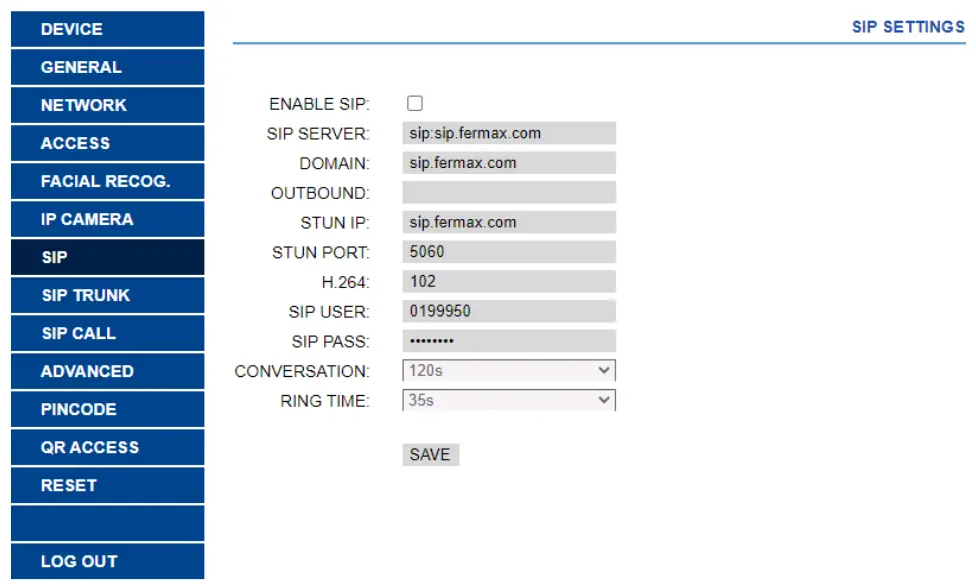The height and width of the screenshot is (584, 976).
Task: Open the Conversation duration dropdown
Action: click(x=509, y=371)
